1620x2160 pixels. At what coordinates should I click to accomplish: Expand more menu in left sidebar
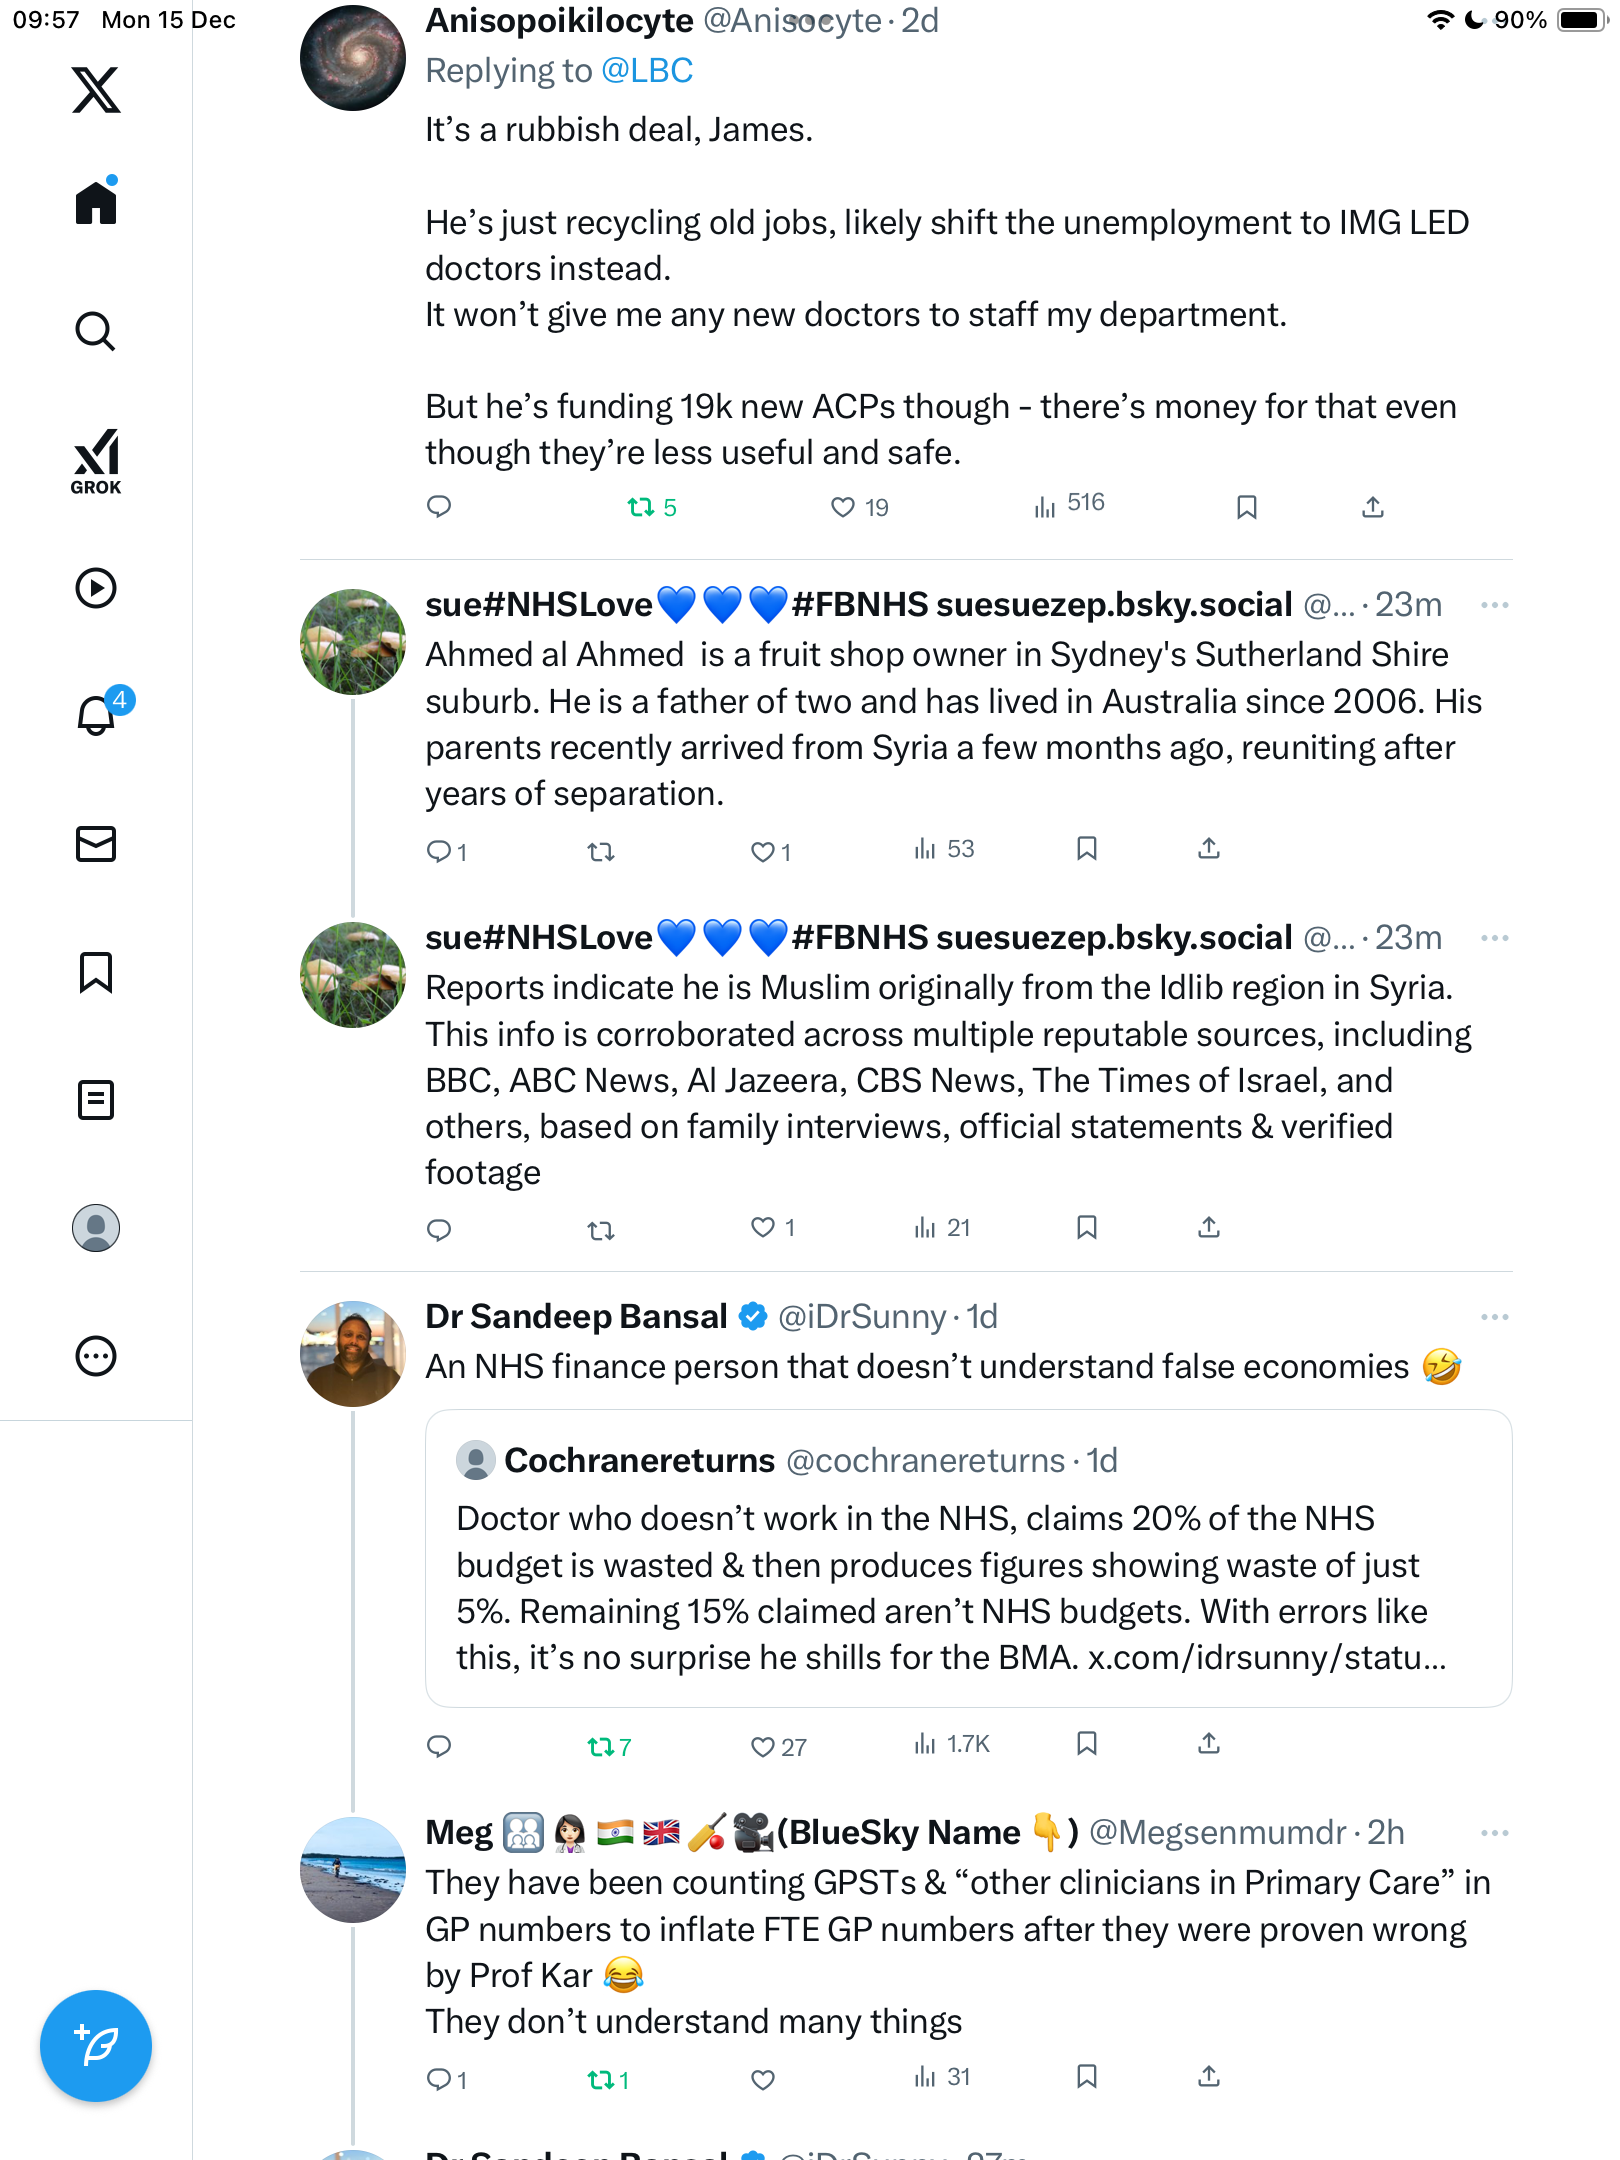(96, 1356)
